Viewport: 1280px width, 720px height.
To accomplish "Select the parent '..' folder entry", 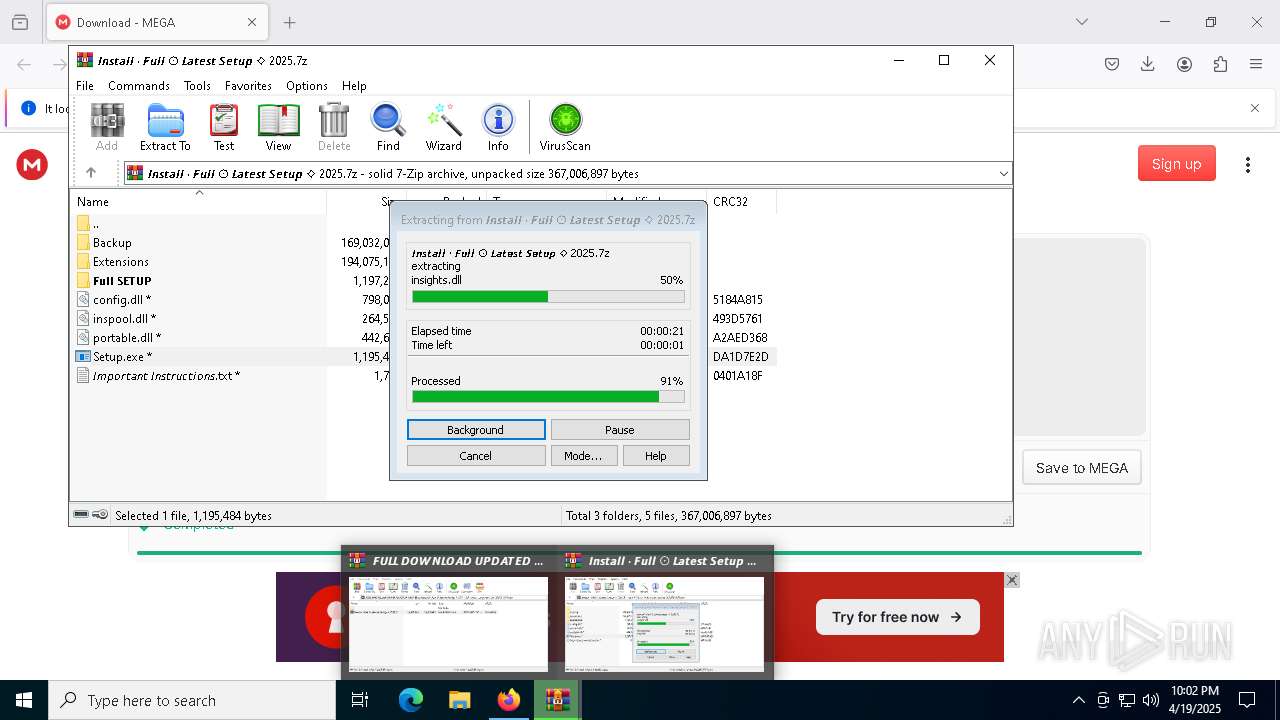I will [x=95, y=224].
